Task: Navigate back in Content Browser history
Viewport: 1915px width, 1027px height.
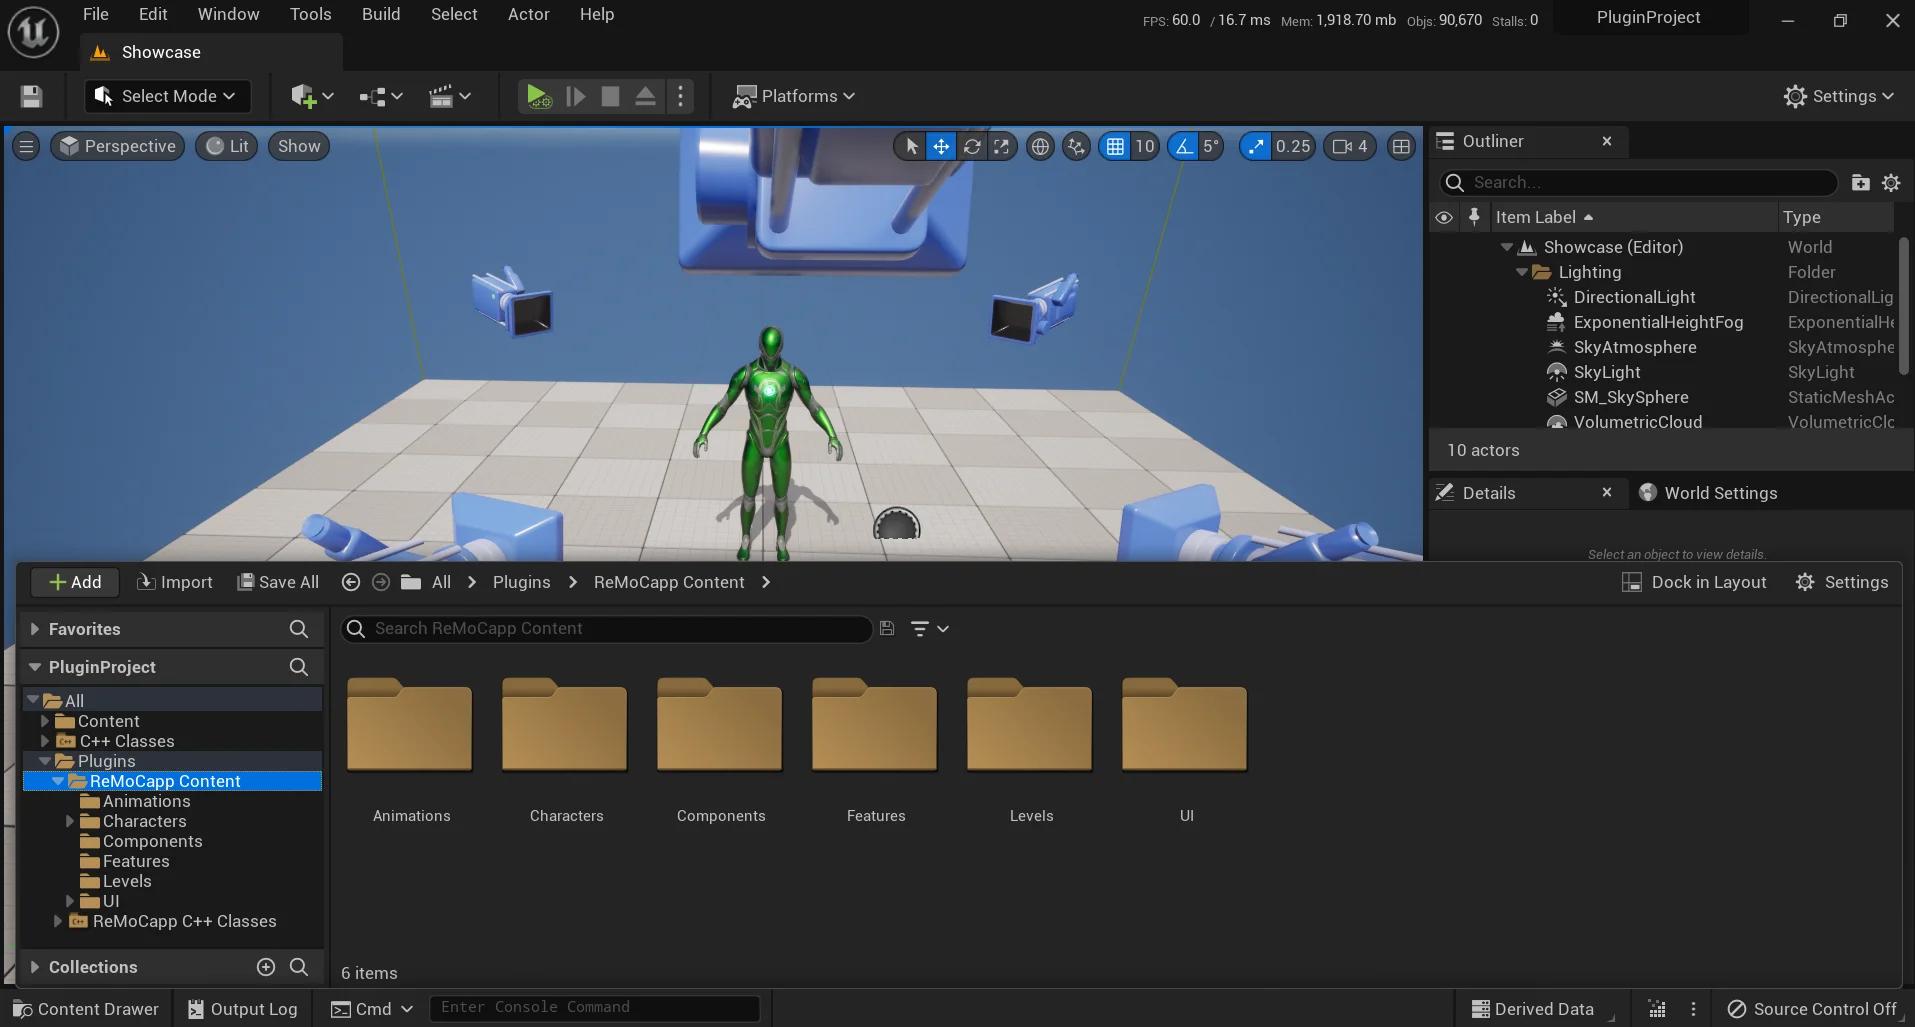Action: click(x=350, y=582)
